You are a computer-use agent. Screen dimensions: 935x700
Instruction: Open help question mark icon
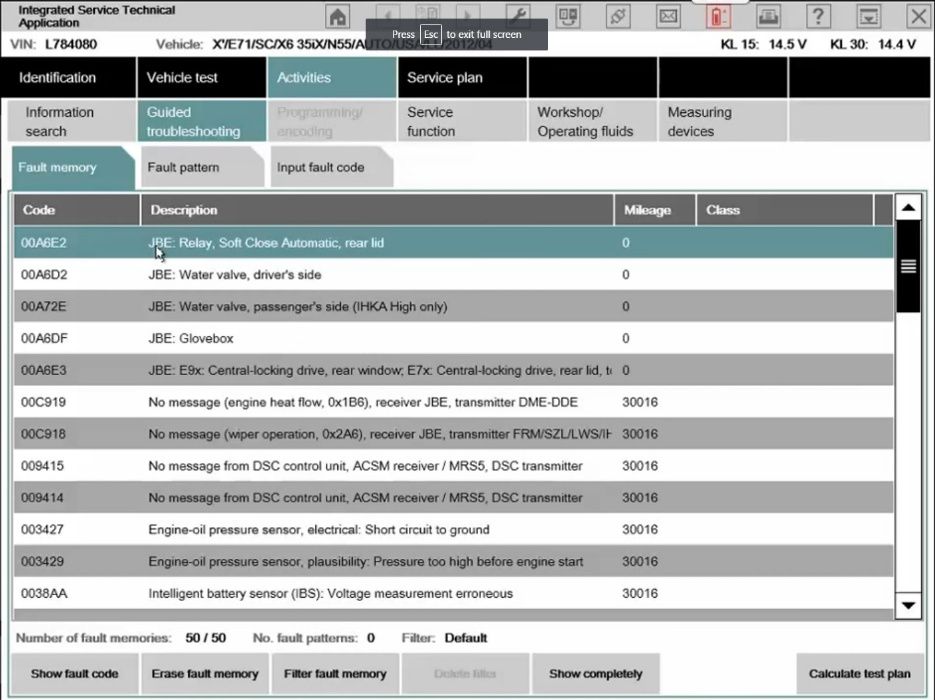(x=819, y=16)
